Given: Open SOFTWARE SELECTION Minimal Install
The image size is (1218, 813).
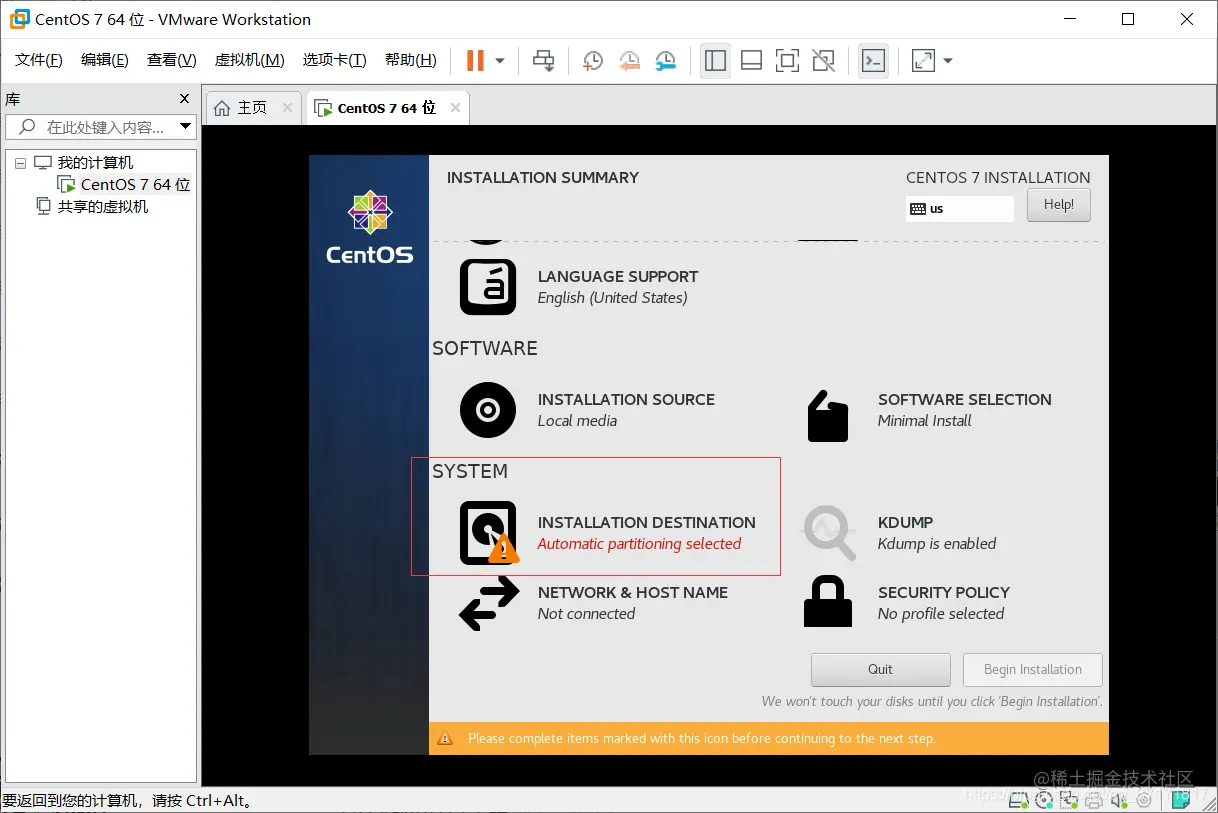Looking at the screenshot, I should (964, 410).
